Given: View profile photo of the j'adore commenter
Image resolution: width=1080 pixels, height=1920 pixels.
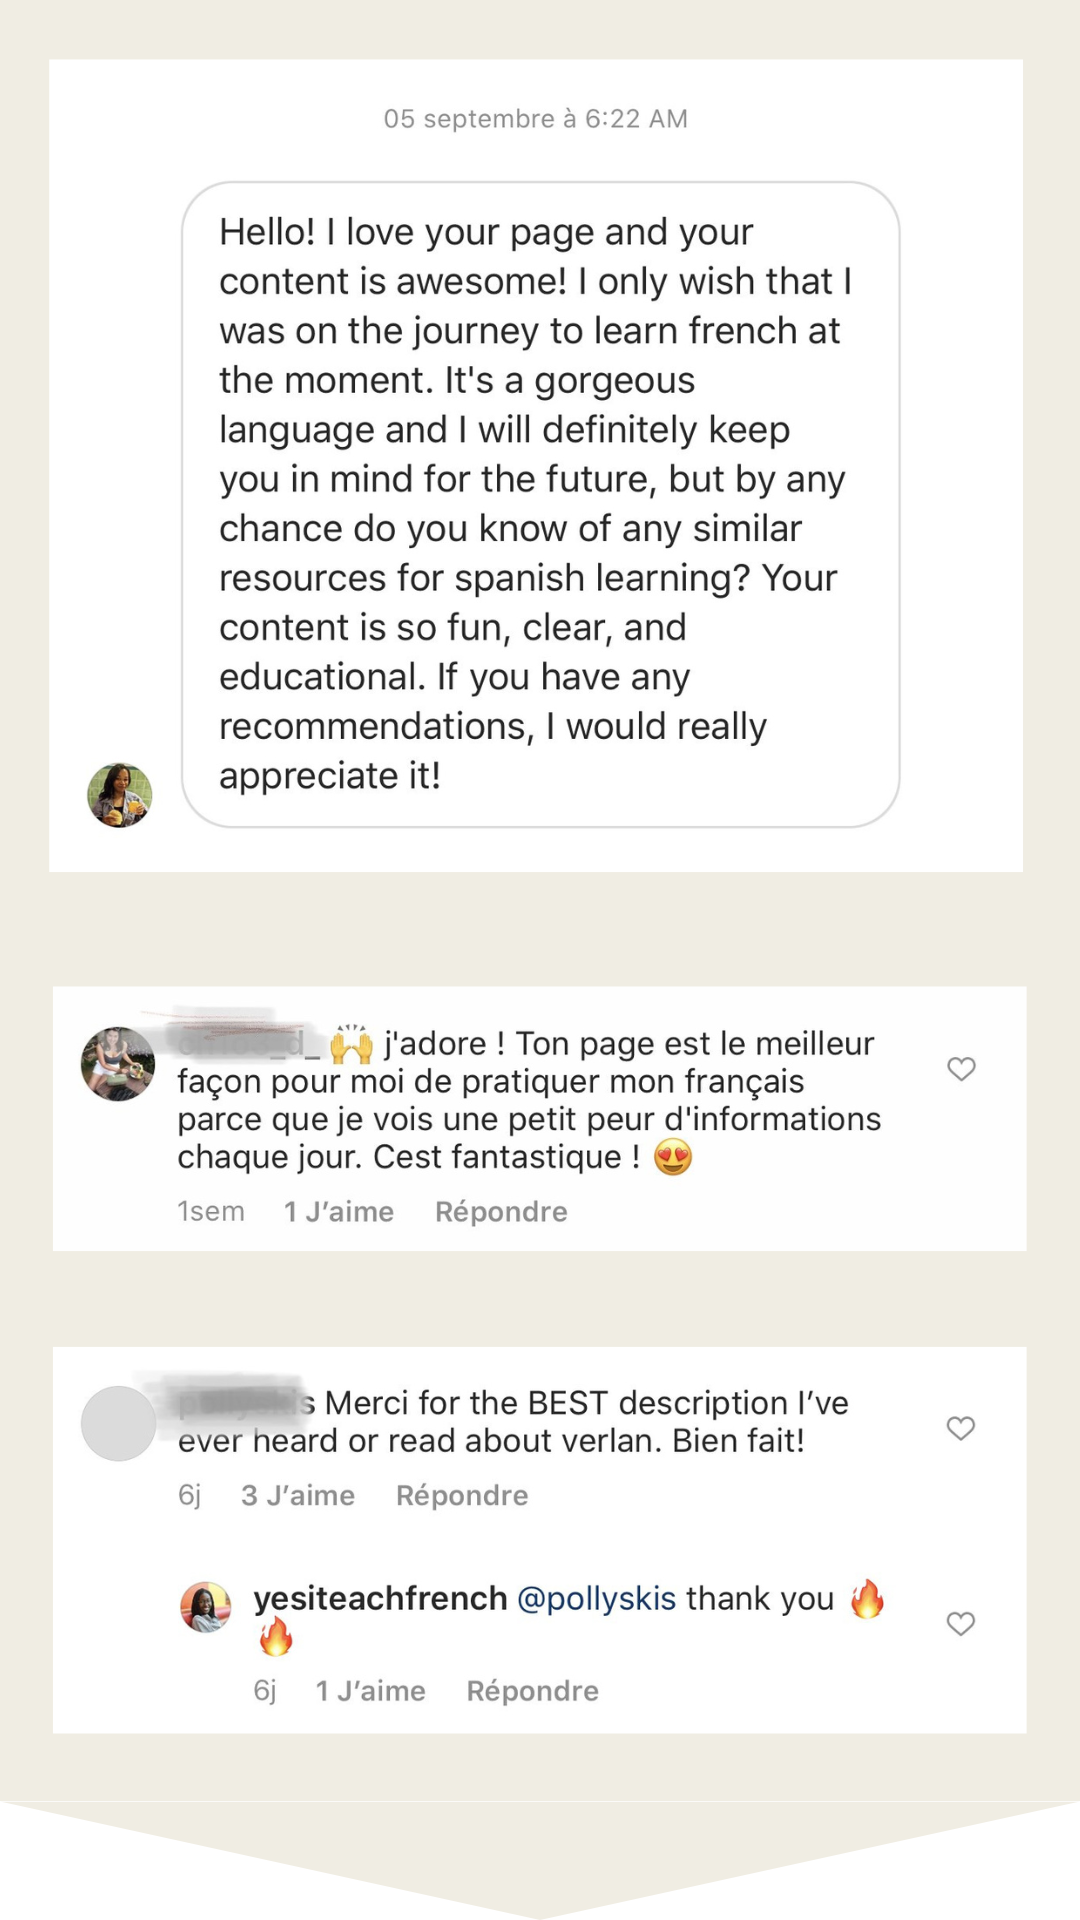Looking at the screenshot, I should tap(118, 1064).
